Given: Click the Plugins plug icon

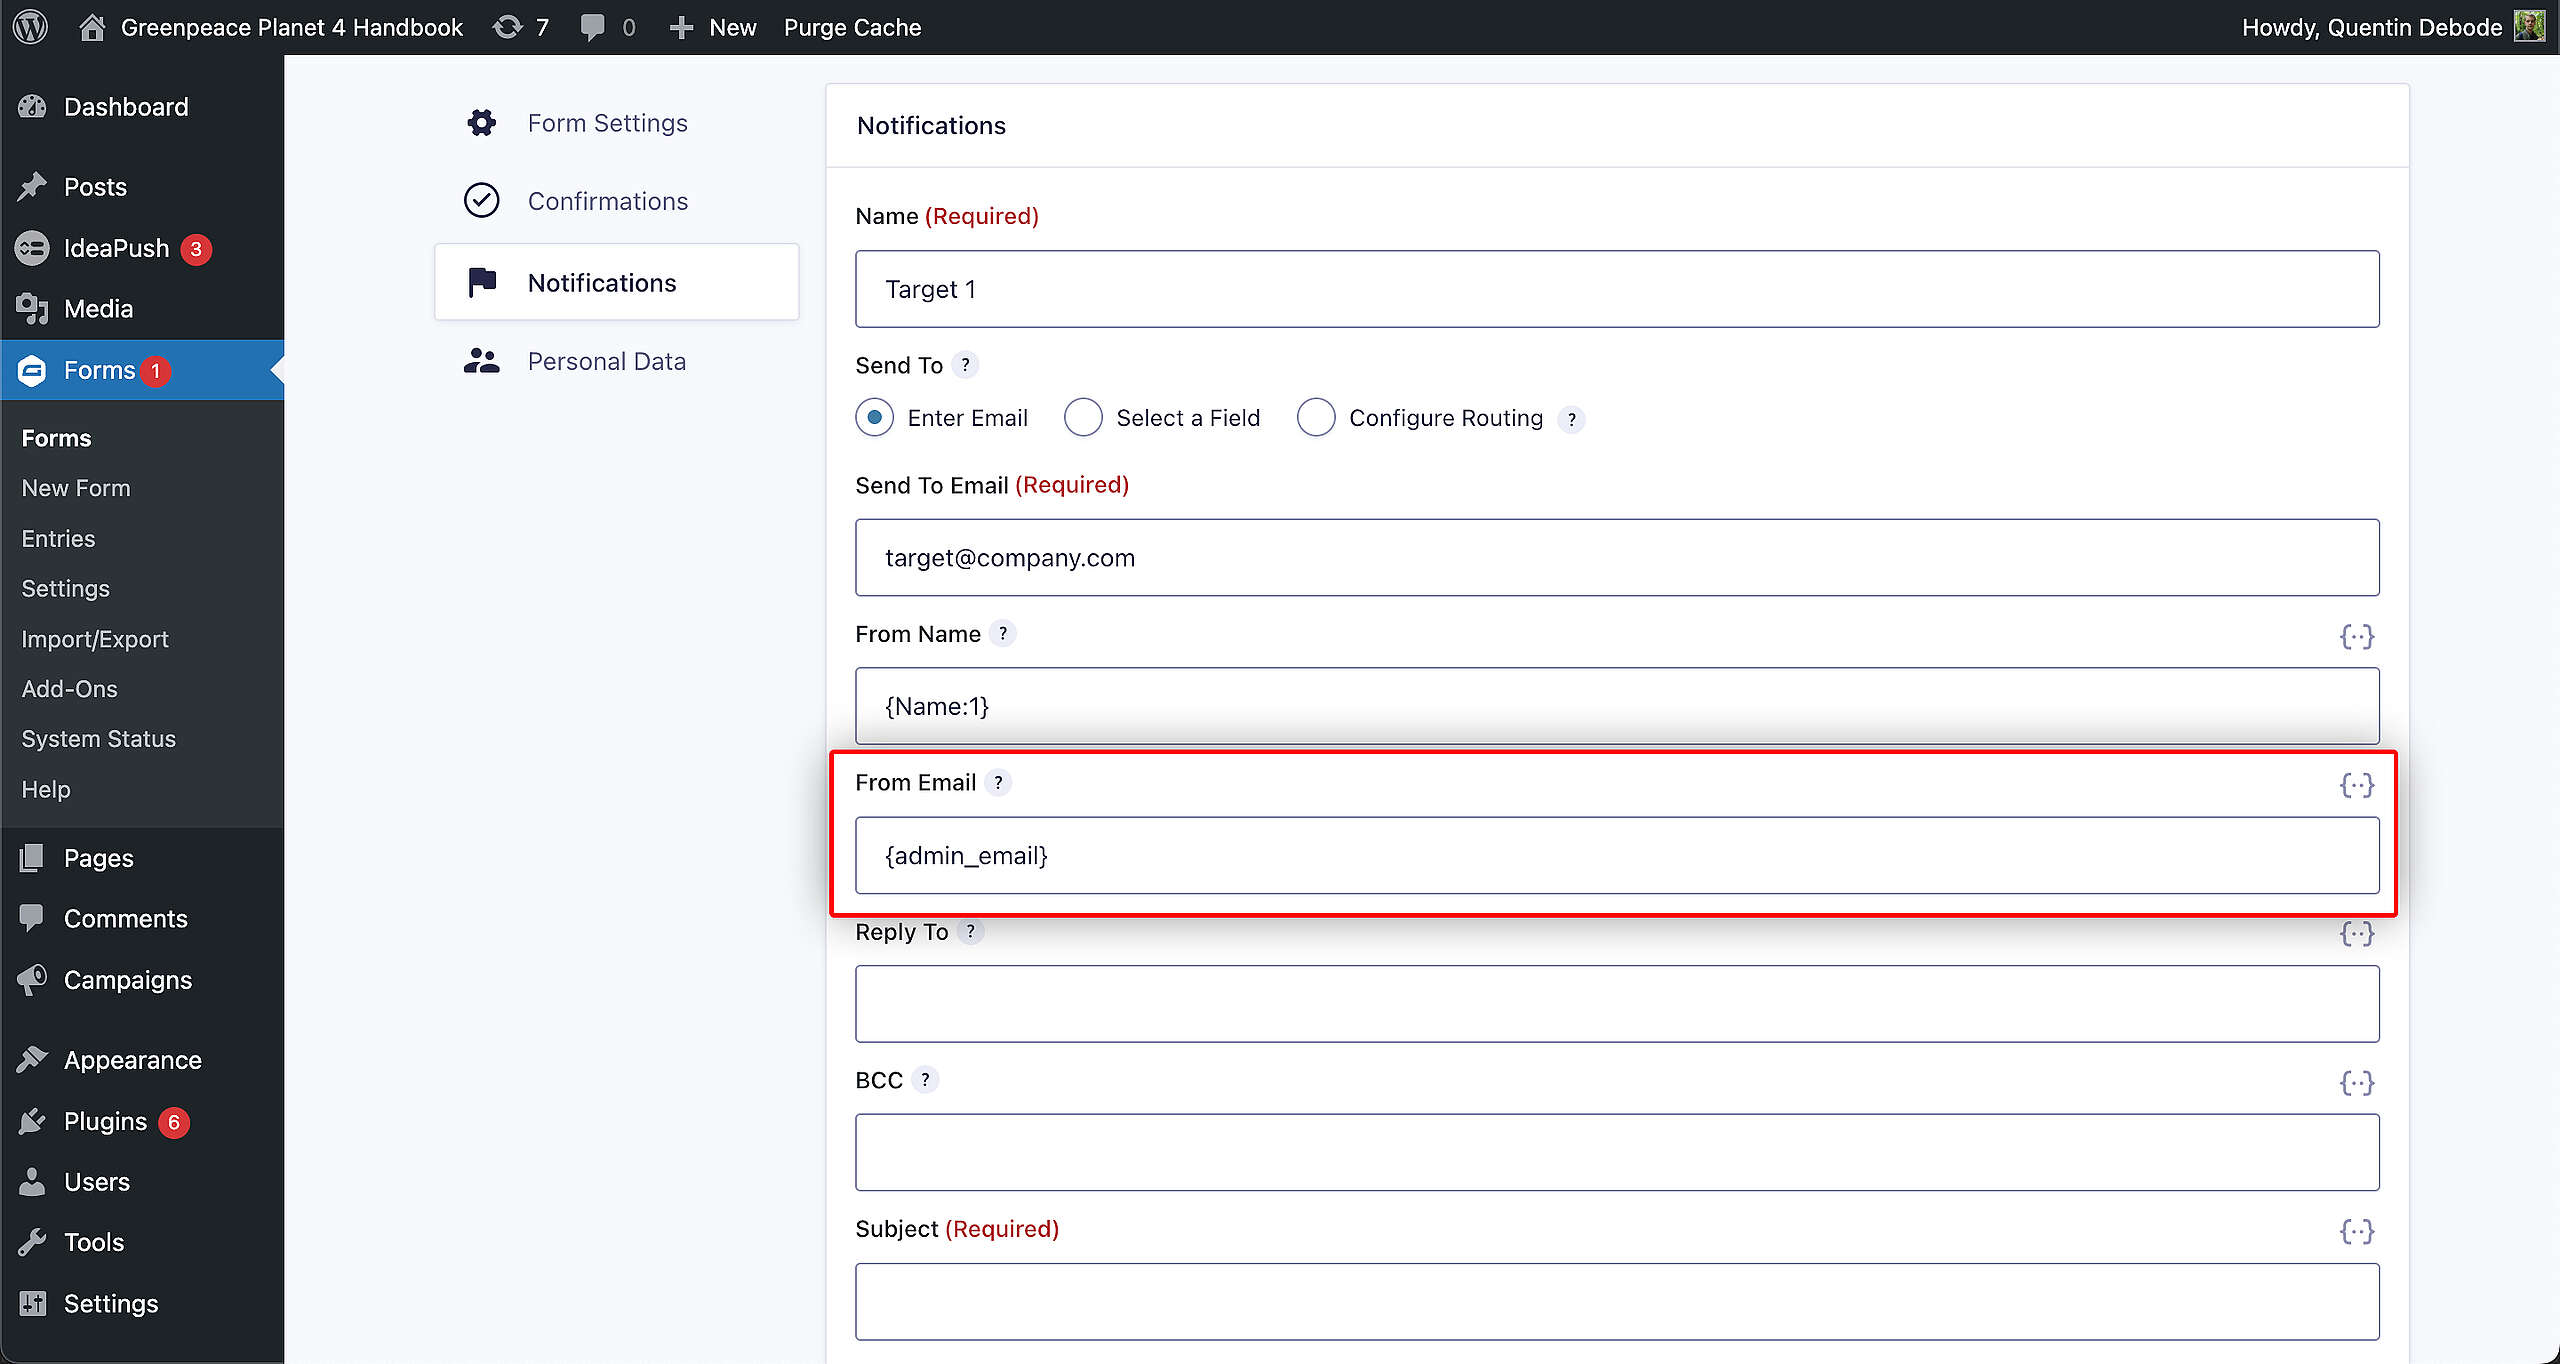Looking at the screenshot, I should (x=32, y=1121).
